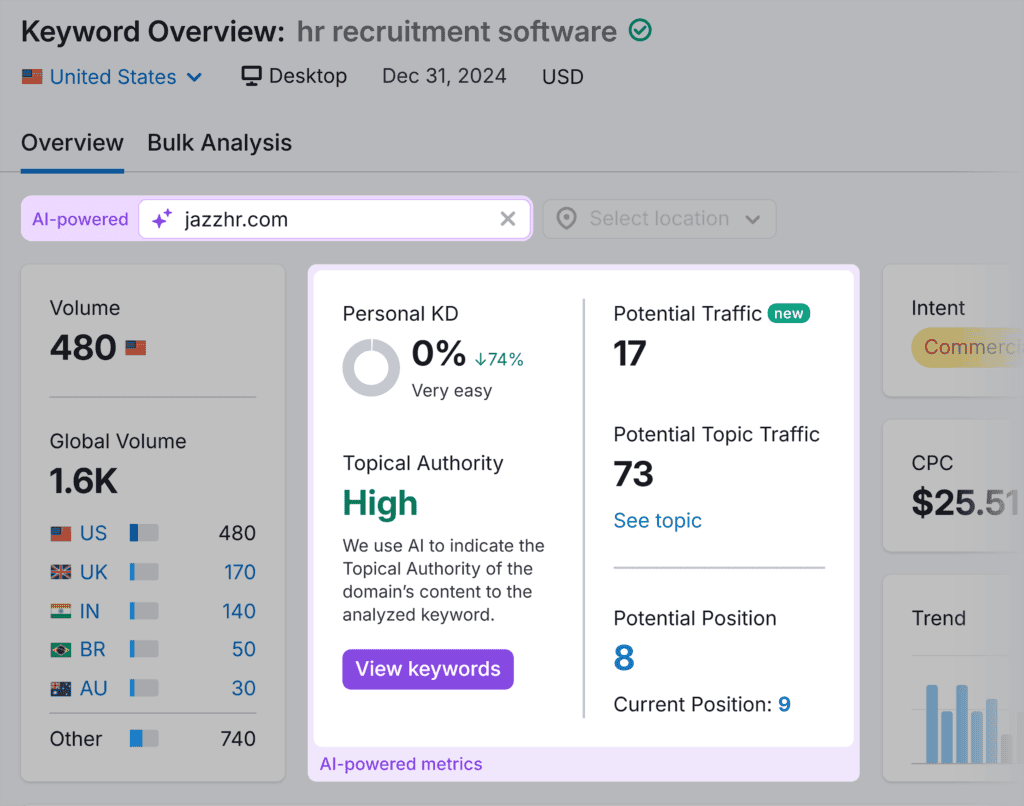Click the location pin icon
Image resolution: width=1024 pixels, height=806 pixels.
(567, 219)
